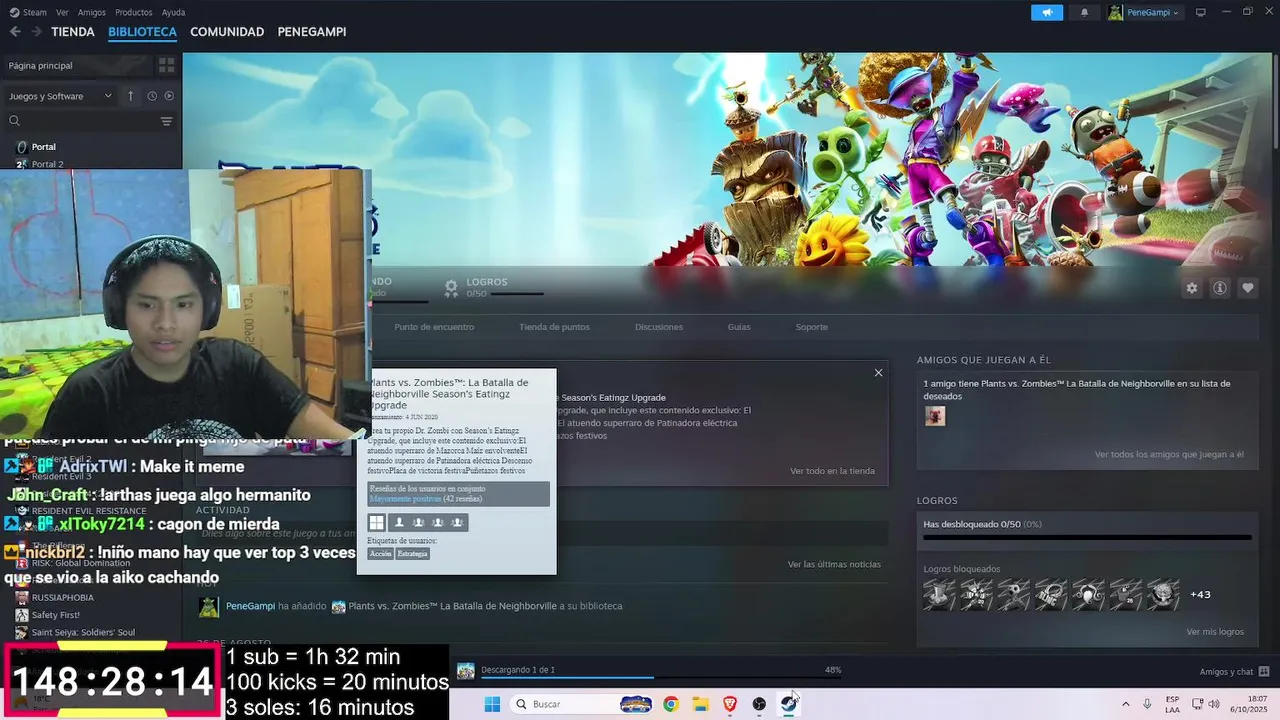Select Saint Seiya: Soldiers' Soul in library
Viewport: 1280px width, 720px height.
83,632
